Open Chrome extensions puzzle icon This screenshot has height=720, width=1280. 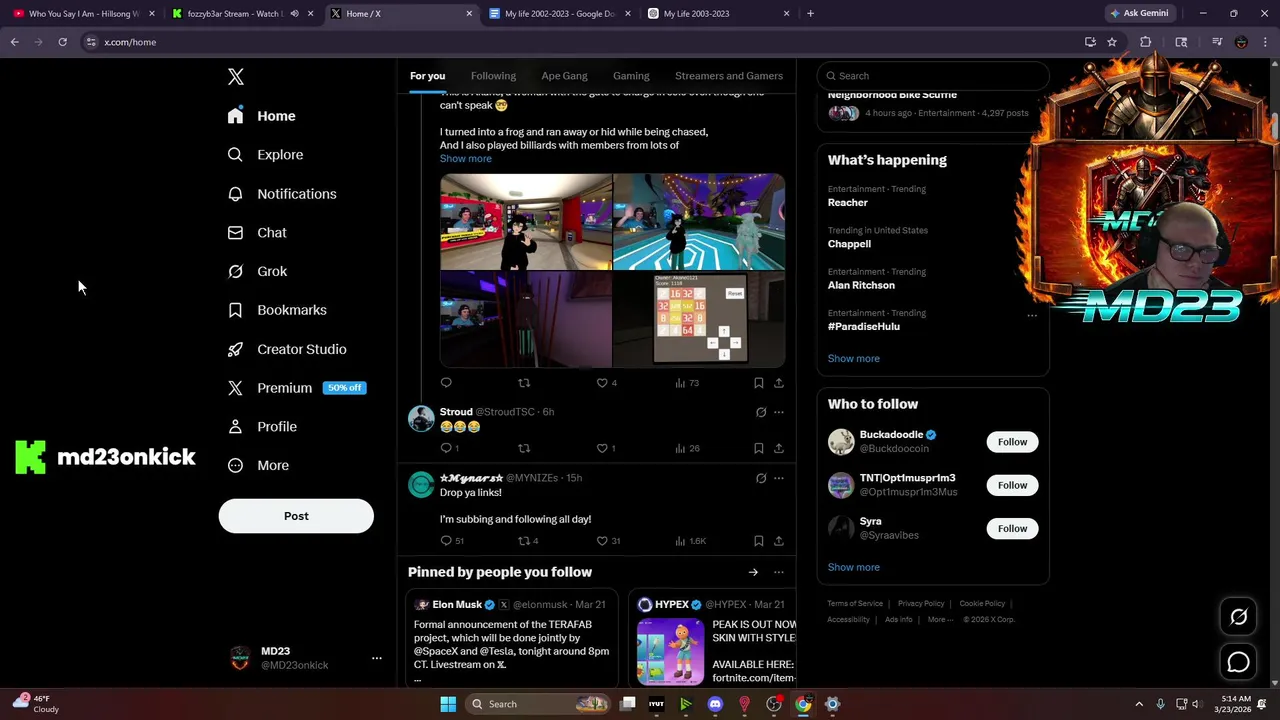(x=1146, y=42)
